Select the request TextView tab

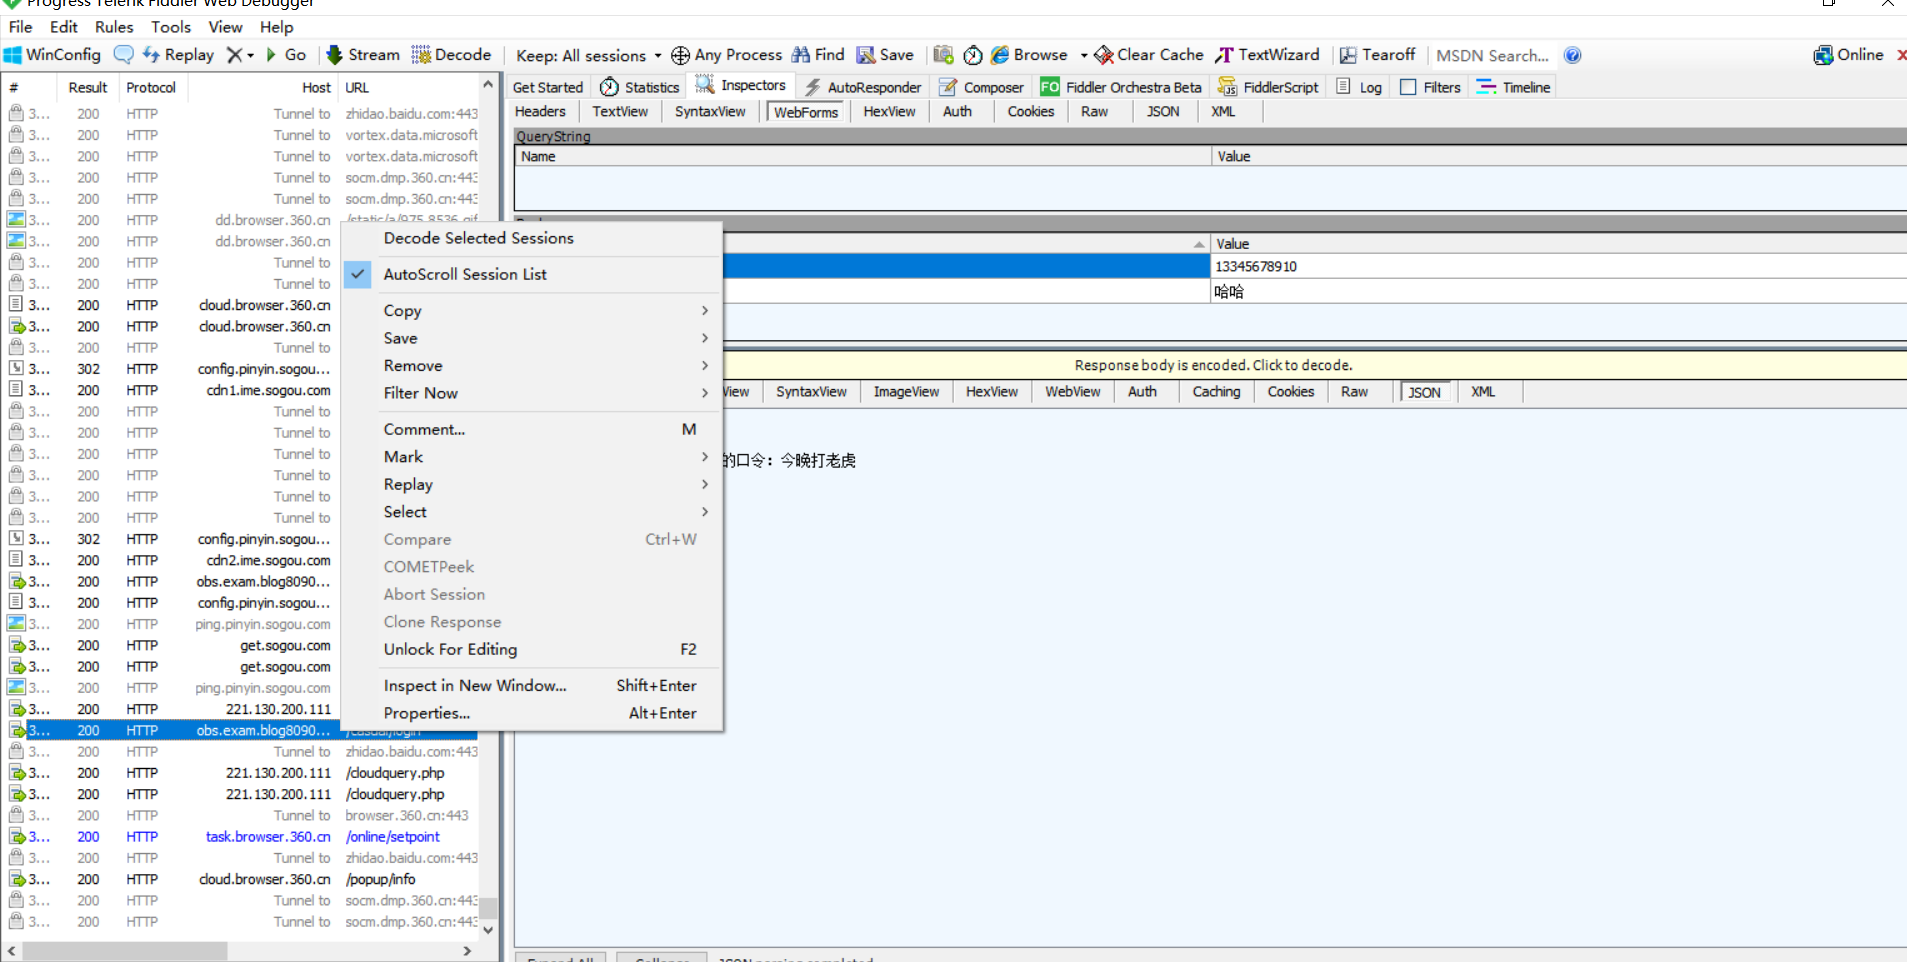coord(620,111)
